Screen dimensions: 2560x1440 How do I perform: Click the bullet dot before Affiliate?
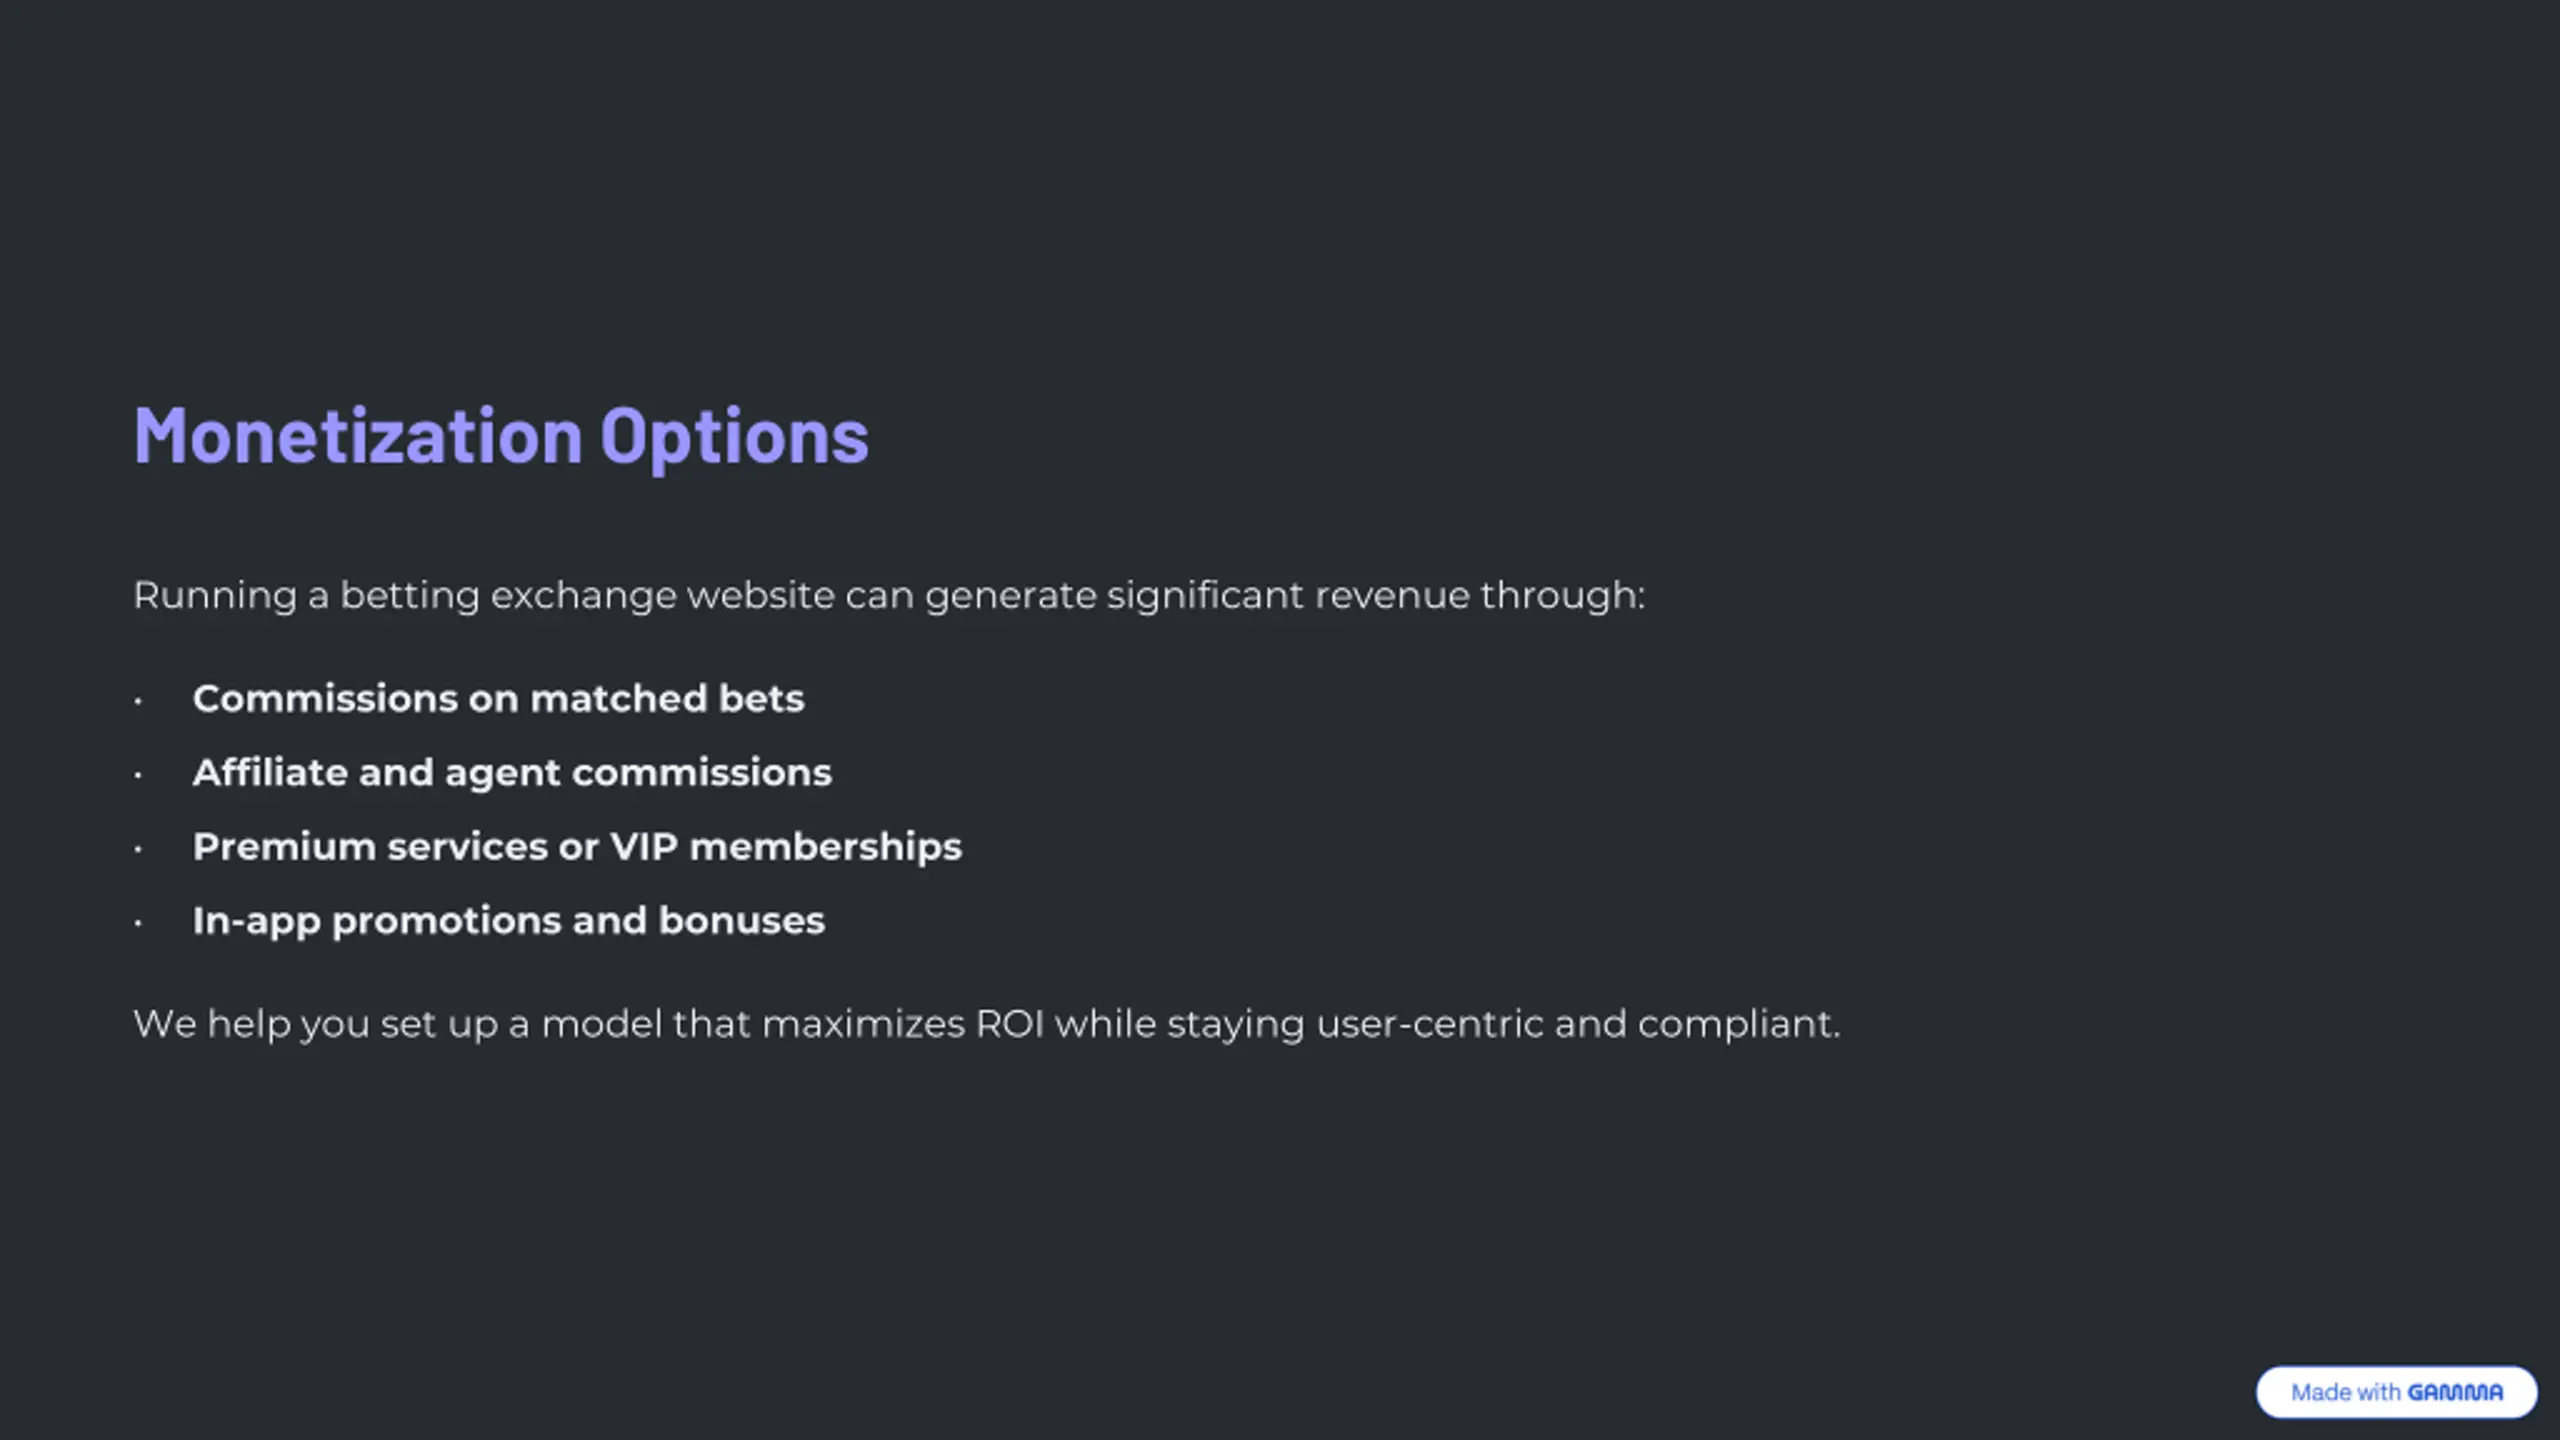click(138, 775)
